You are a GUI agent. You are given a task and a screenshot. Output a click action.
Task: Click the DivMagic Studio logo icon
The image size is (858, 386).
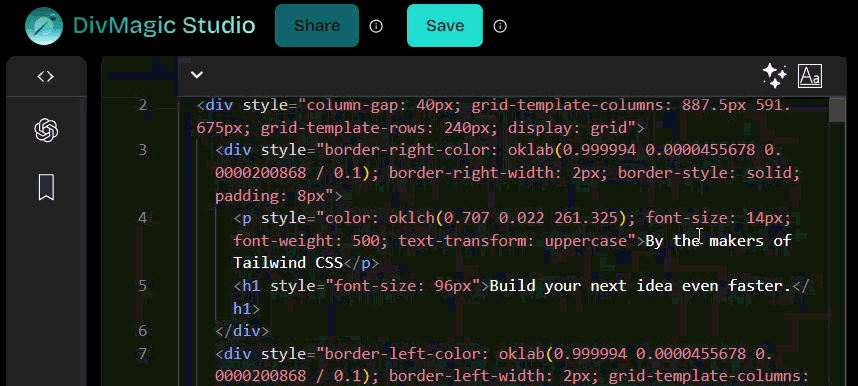coord(44,26)
